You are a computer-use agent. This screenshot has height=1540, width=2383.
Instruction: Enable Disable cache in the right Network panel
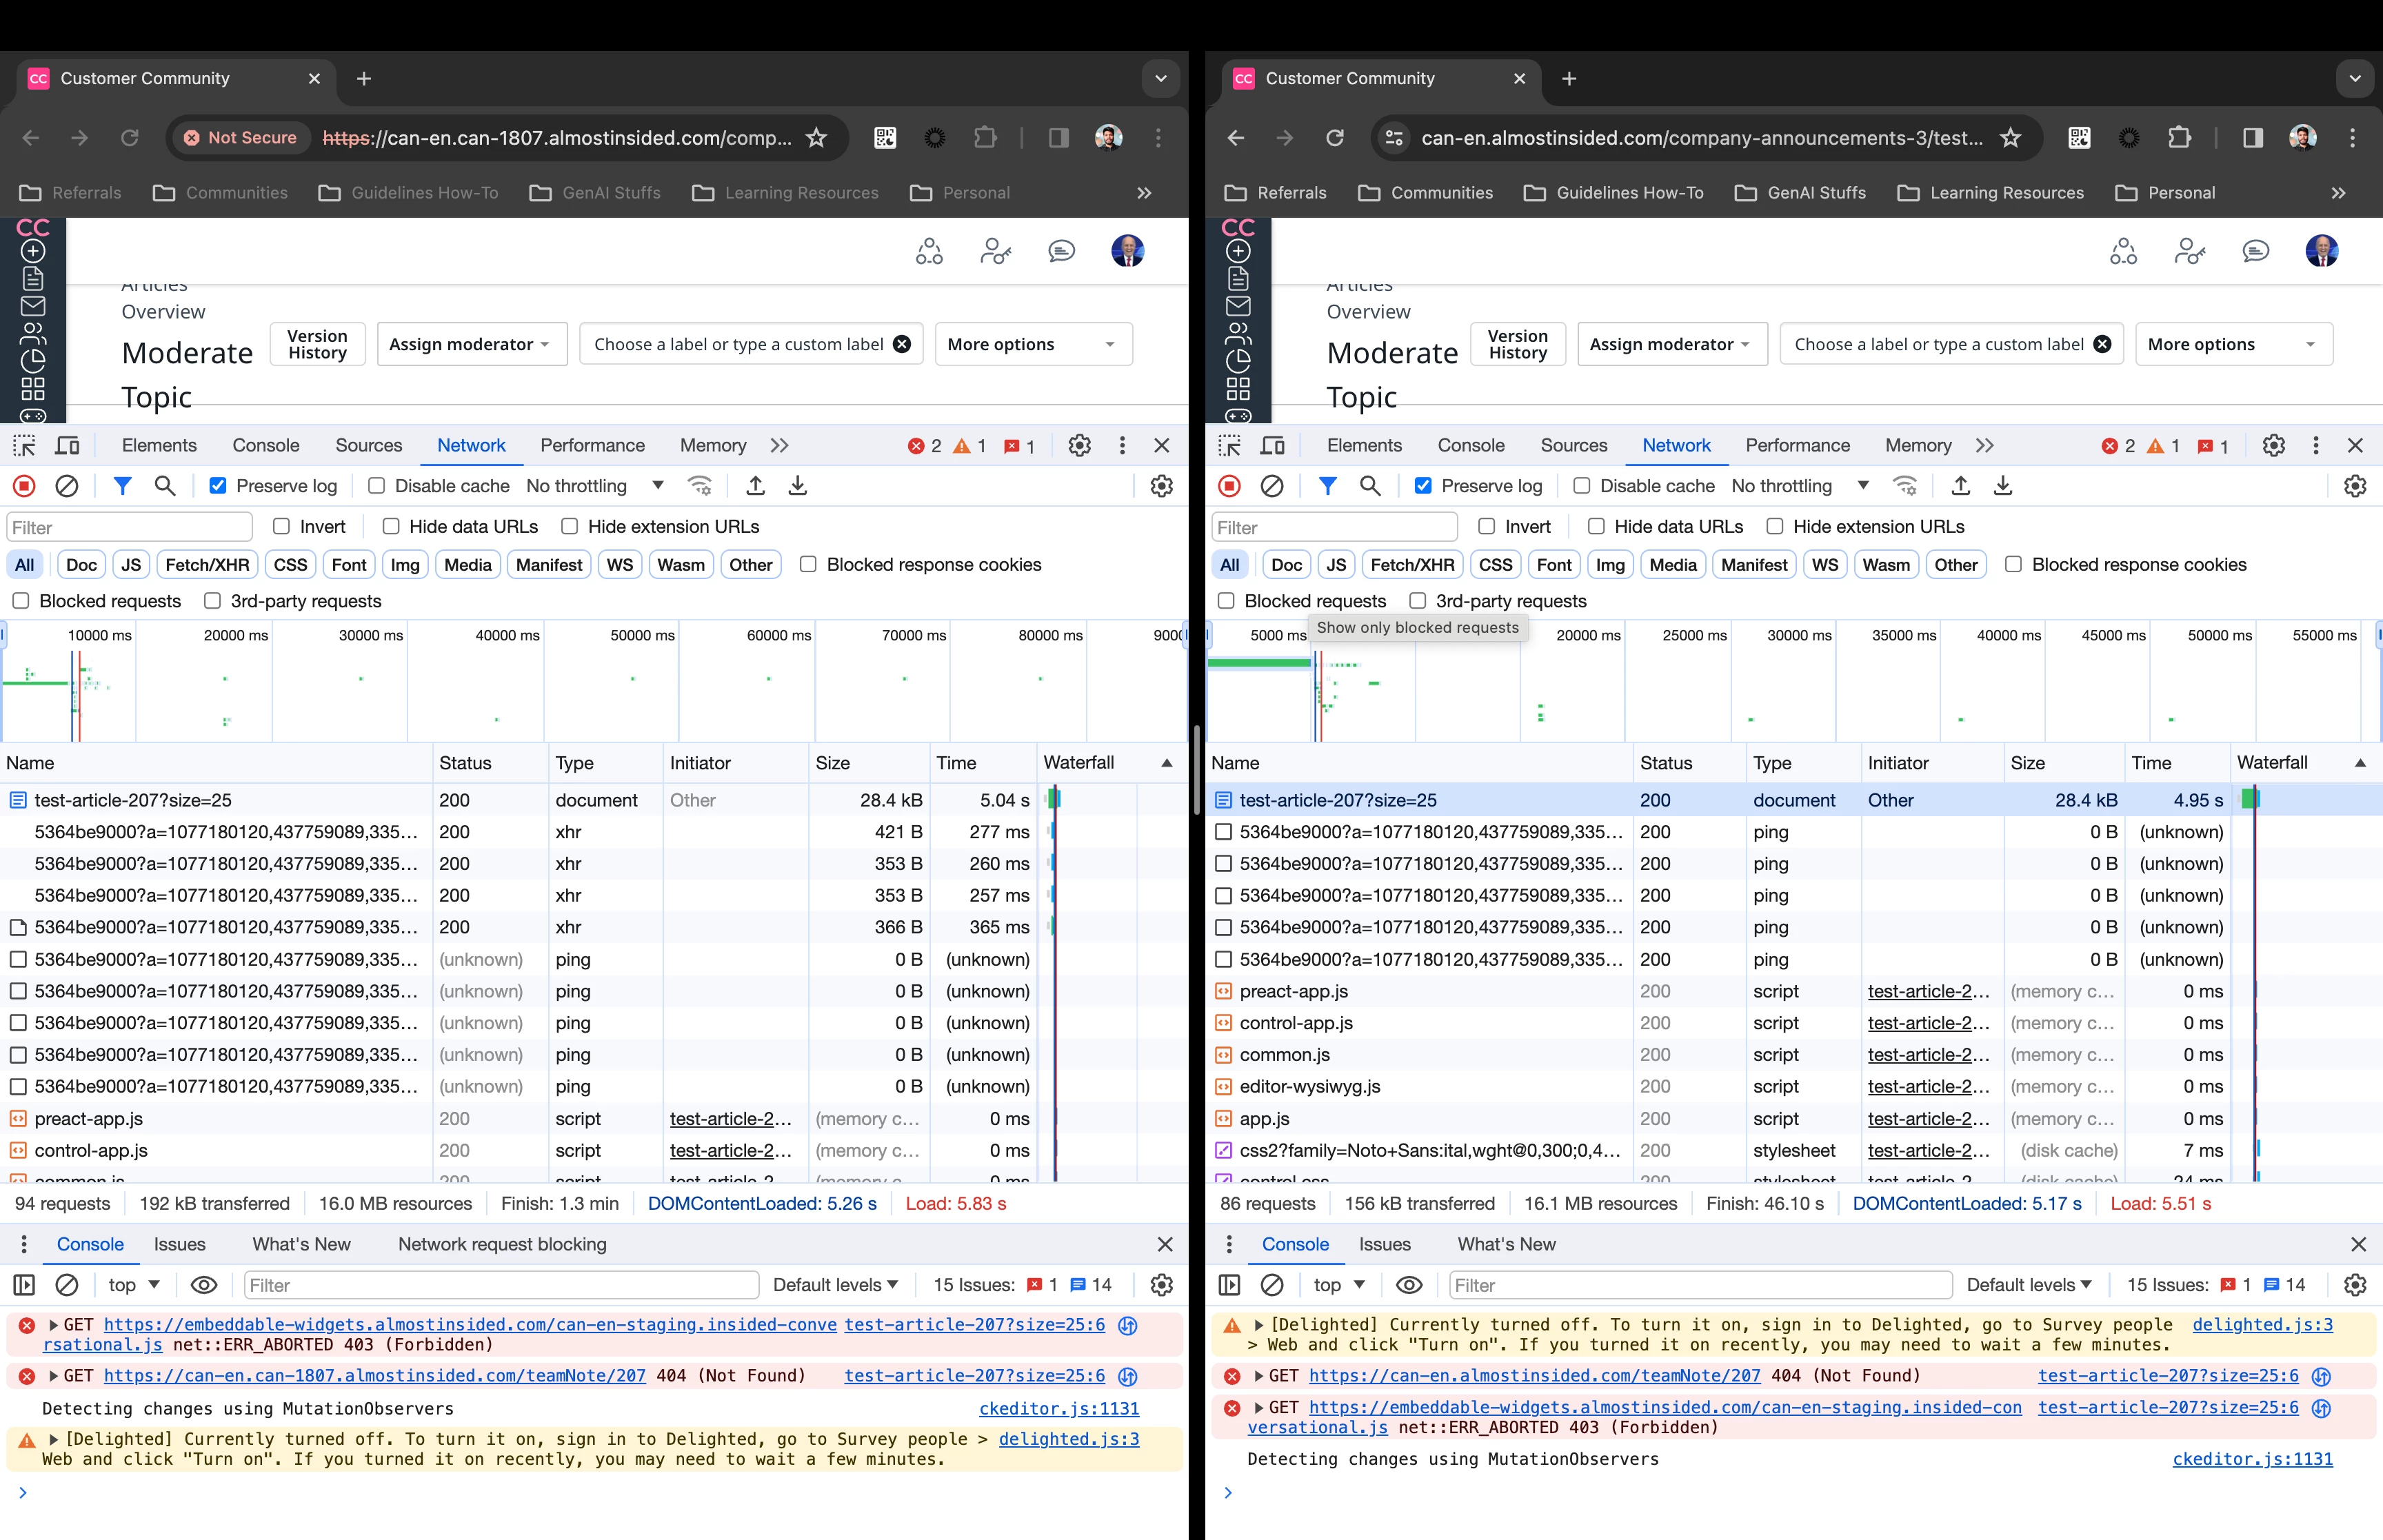(x=1582, y=486)
